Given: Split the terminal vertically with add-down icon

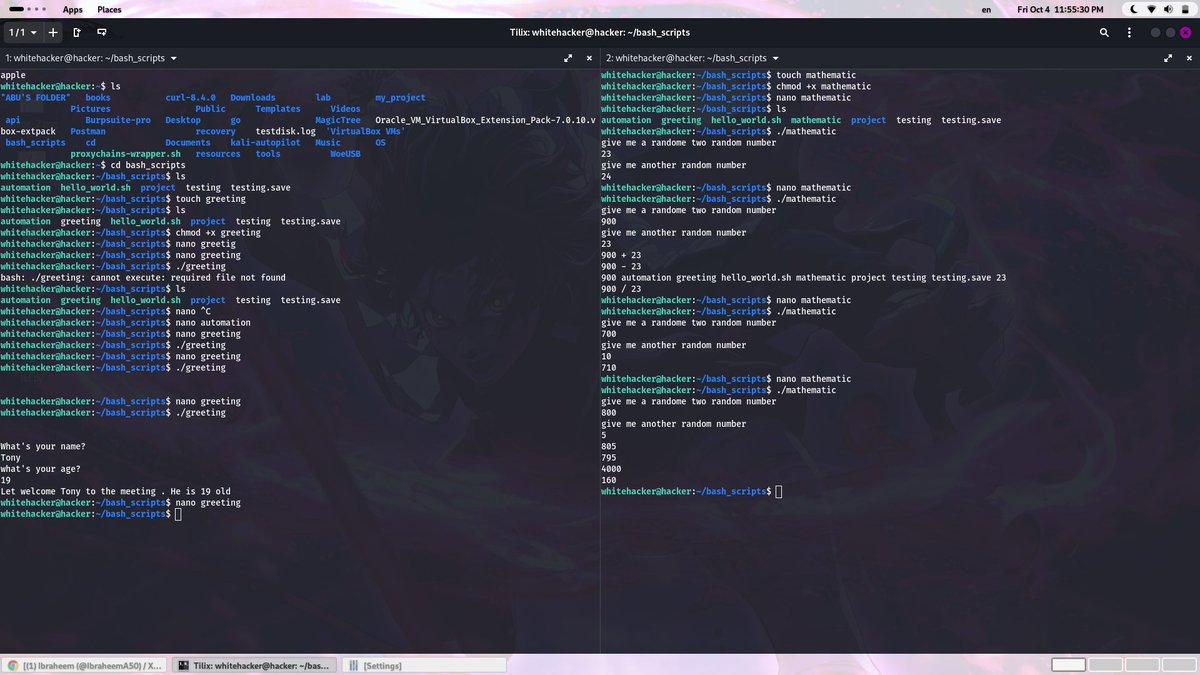Looking at the screenshot, I should click(101, 32).
